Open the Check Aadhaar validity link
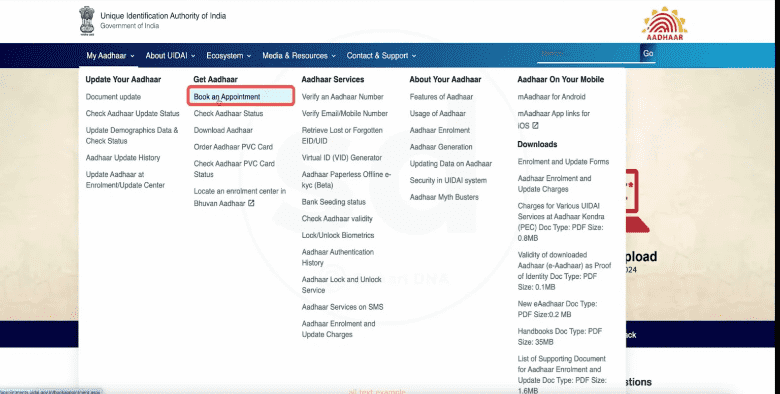780x394 pixels. (x=337, y=218)
